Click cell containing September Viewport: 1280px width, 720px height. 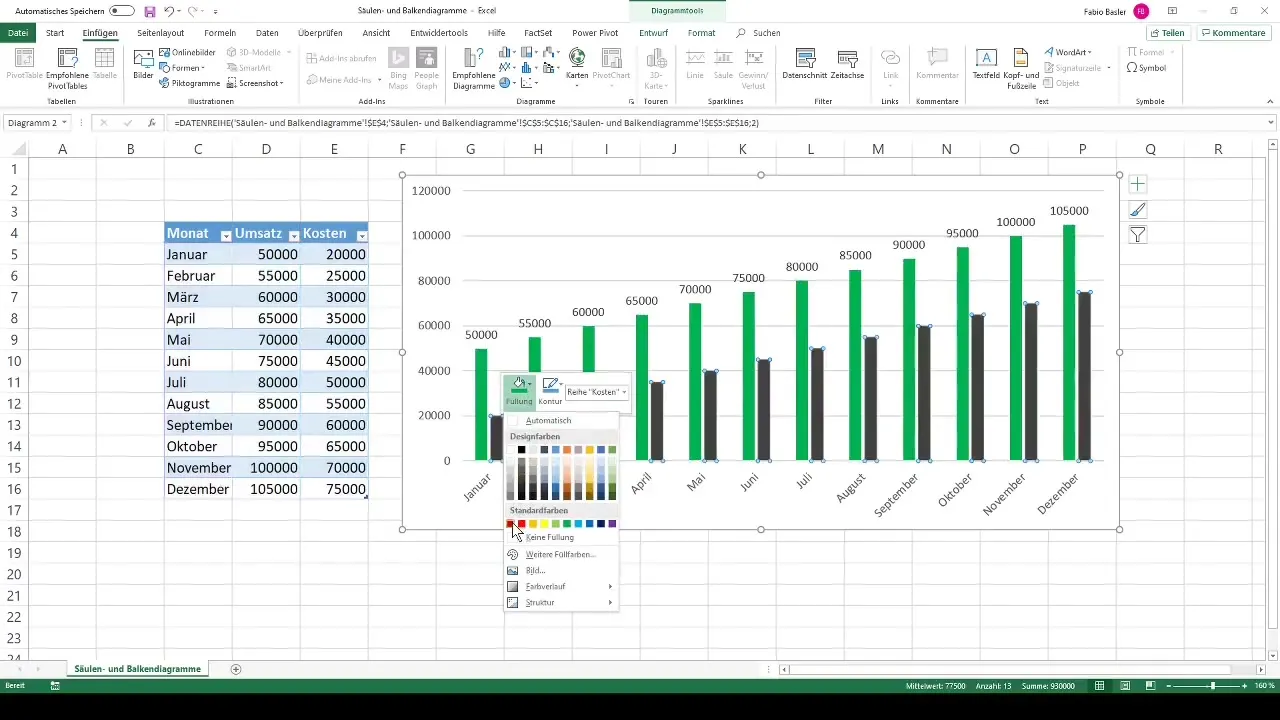click(199, 425)
